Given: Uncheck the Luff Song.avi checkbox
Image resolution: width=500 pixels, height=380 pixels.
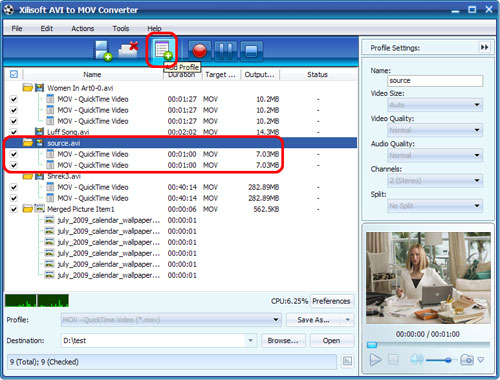Looking at the screenshot, I should [x=14, y=132].
